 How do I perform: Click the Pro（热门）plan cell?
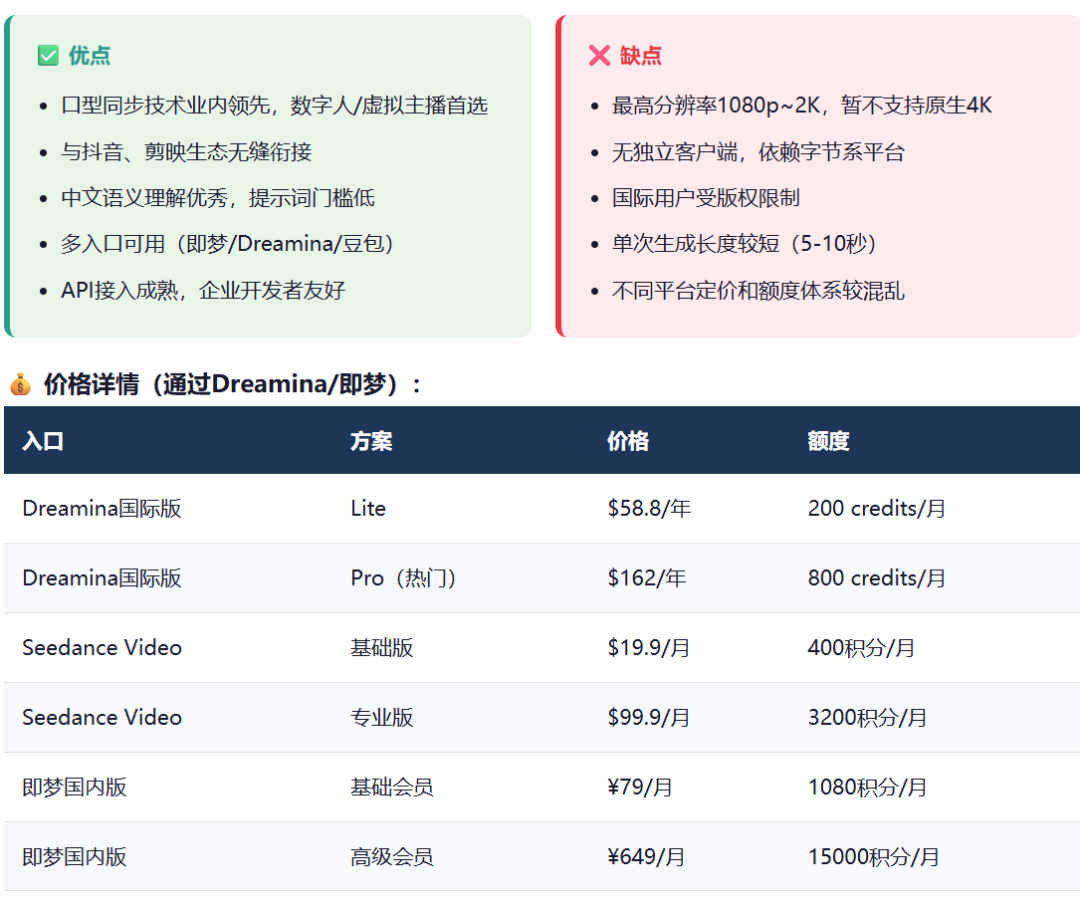pyautogui.click(x=404, y=578)
